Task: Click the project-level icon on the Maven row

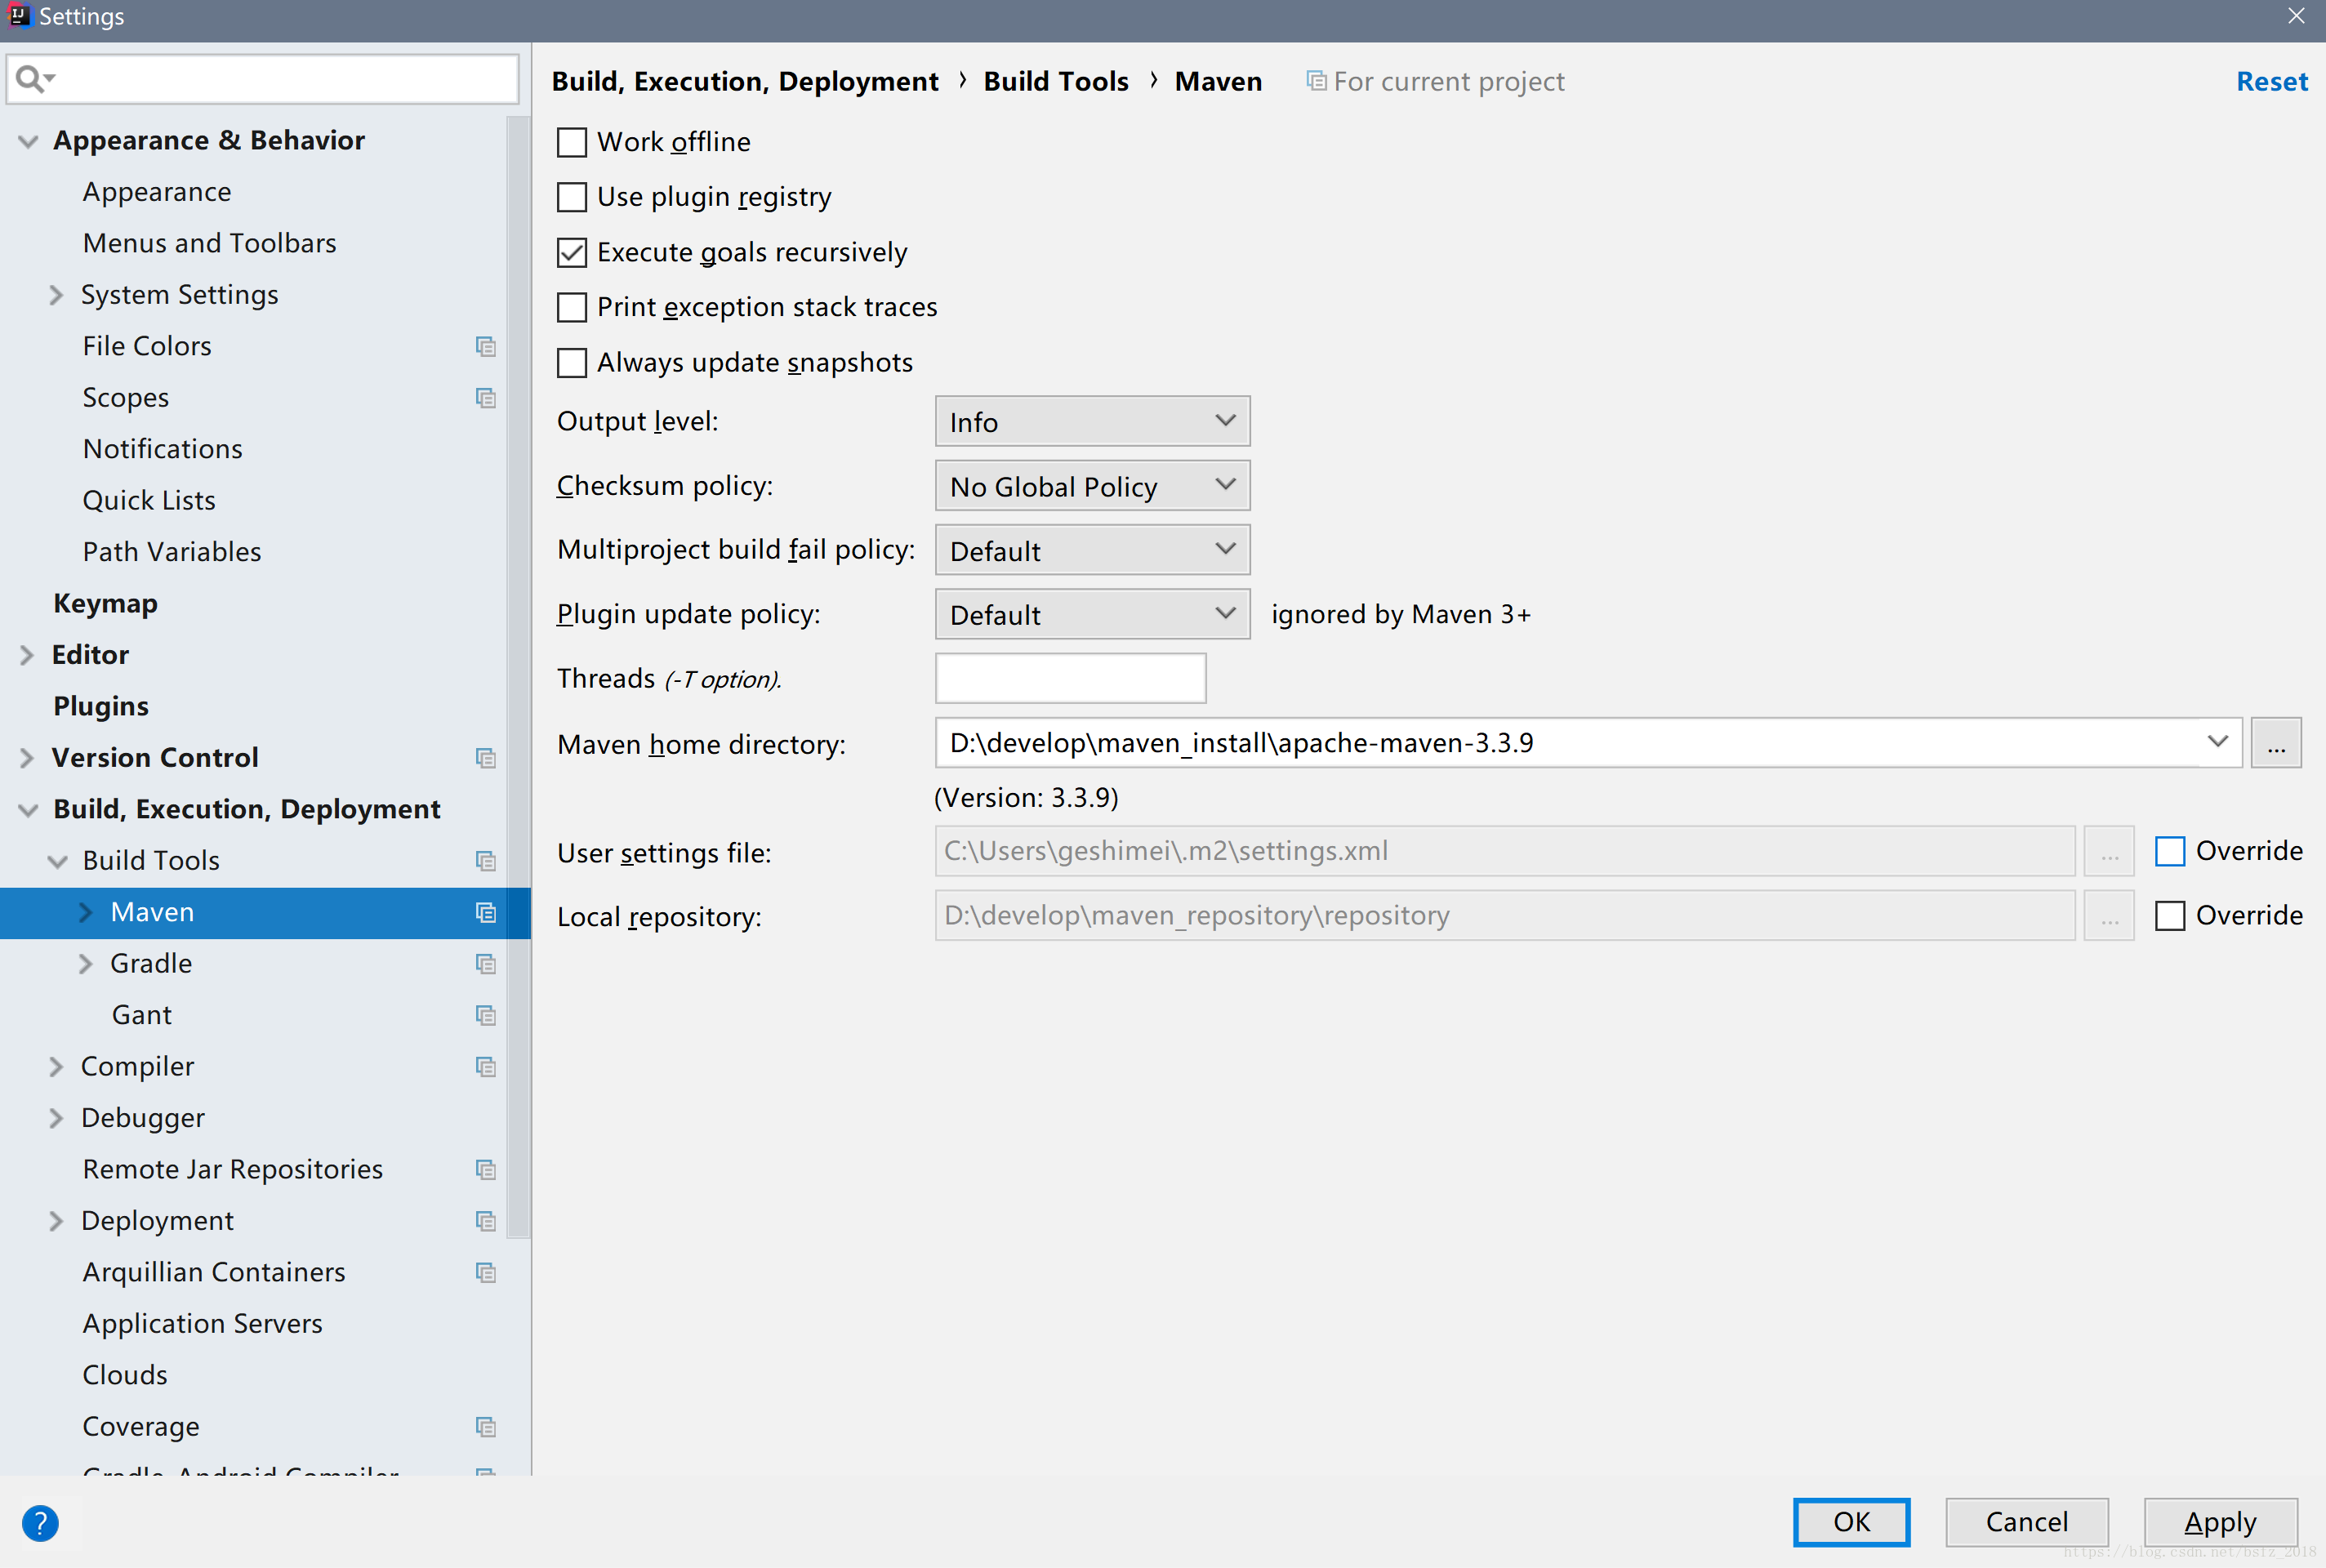Action: tap(486, 912)
